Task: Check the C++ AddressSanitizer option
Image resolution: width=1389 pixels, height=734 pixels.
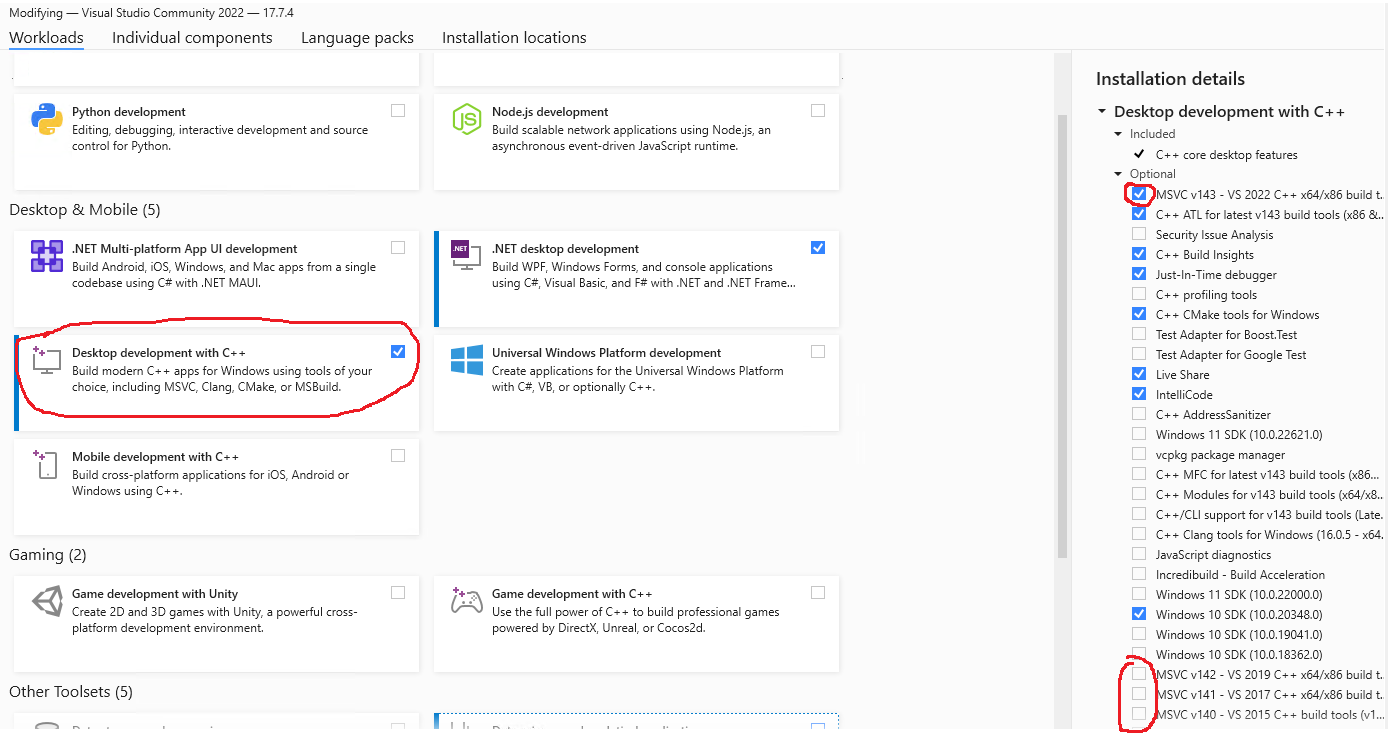Action: 1139,414
